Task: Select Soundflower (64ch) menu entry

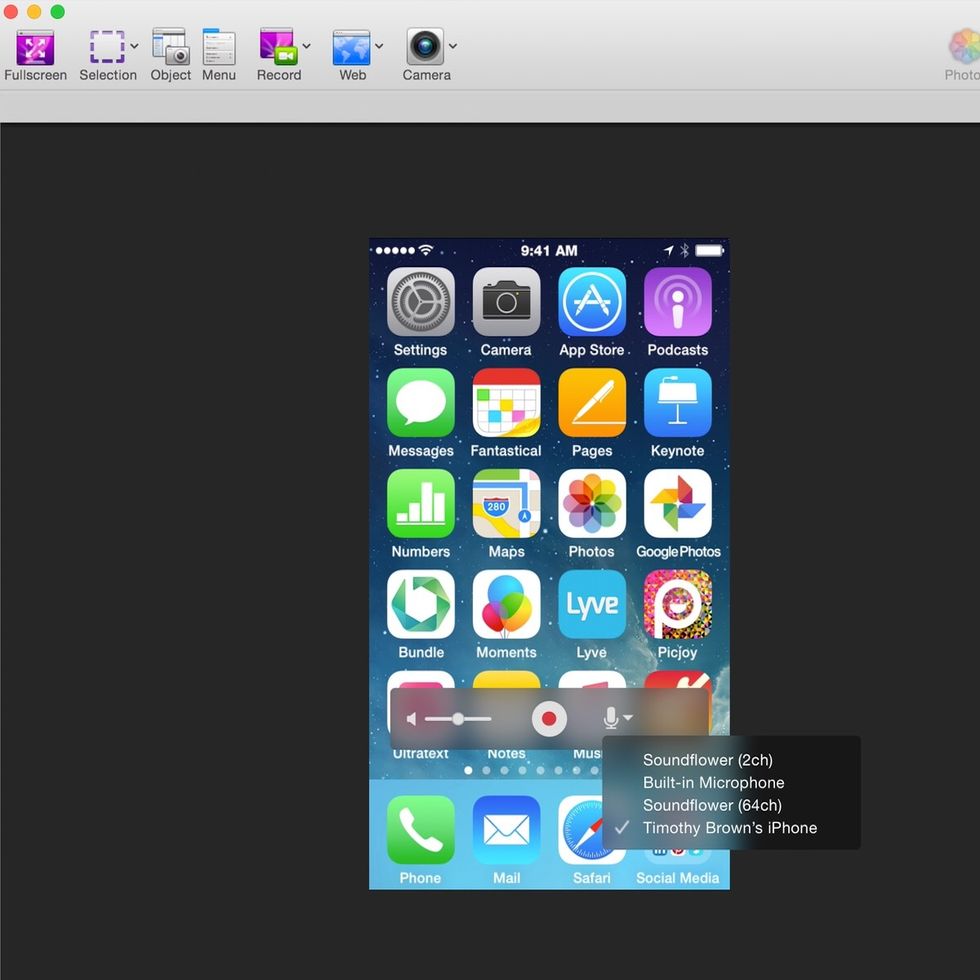Action: (712, 805)
